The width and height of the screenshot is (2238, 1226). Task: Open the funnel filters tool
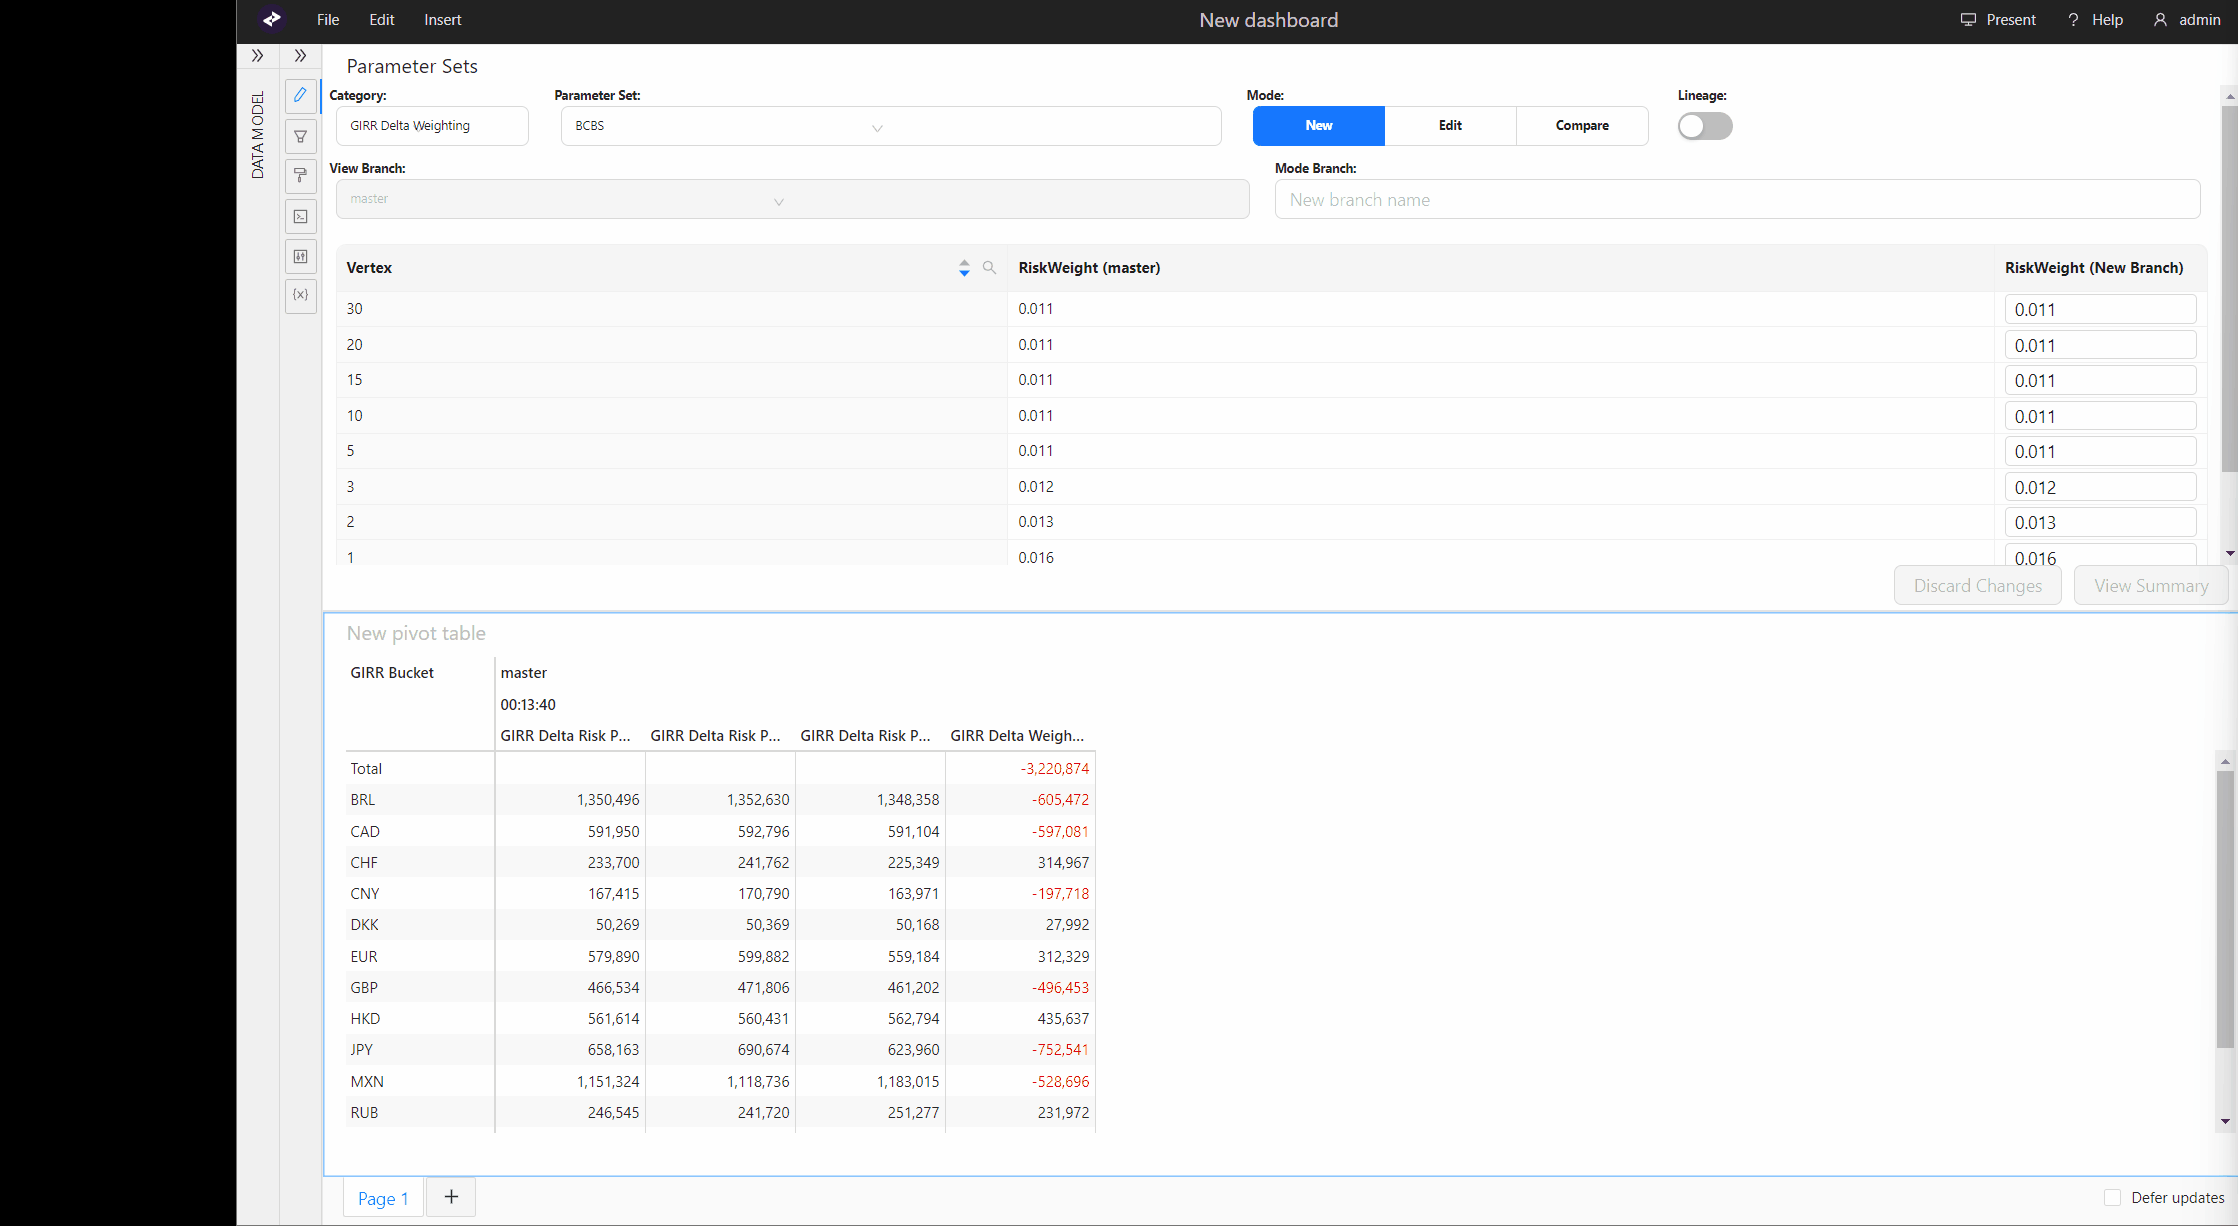pos(300,136)
